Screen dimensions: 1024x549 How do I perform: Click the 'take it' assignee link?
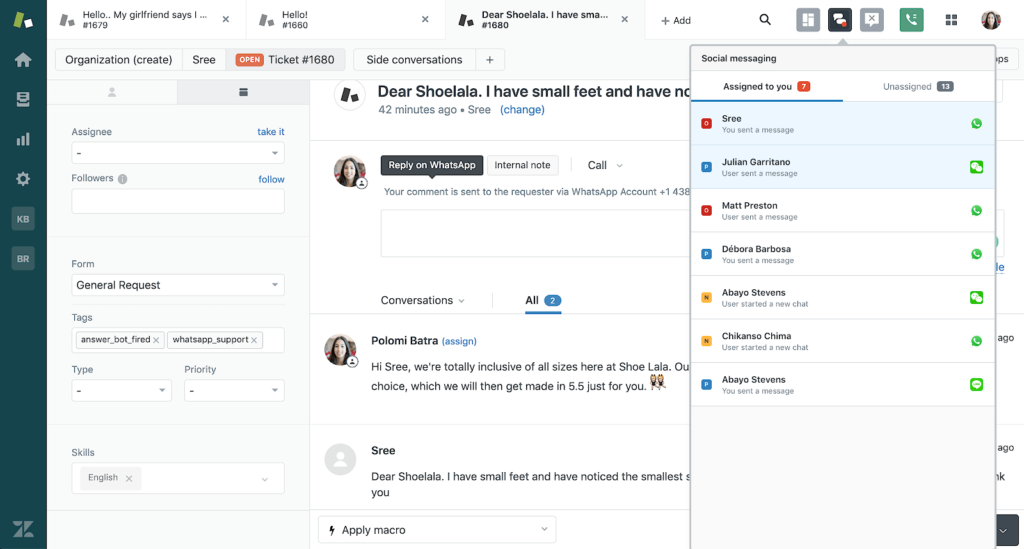coord(270,132)
